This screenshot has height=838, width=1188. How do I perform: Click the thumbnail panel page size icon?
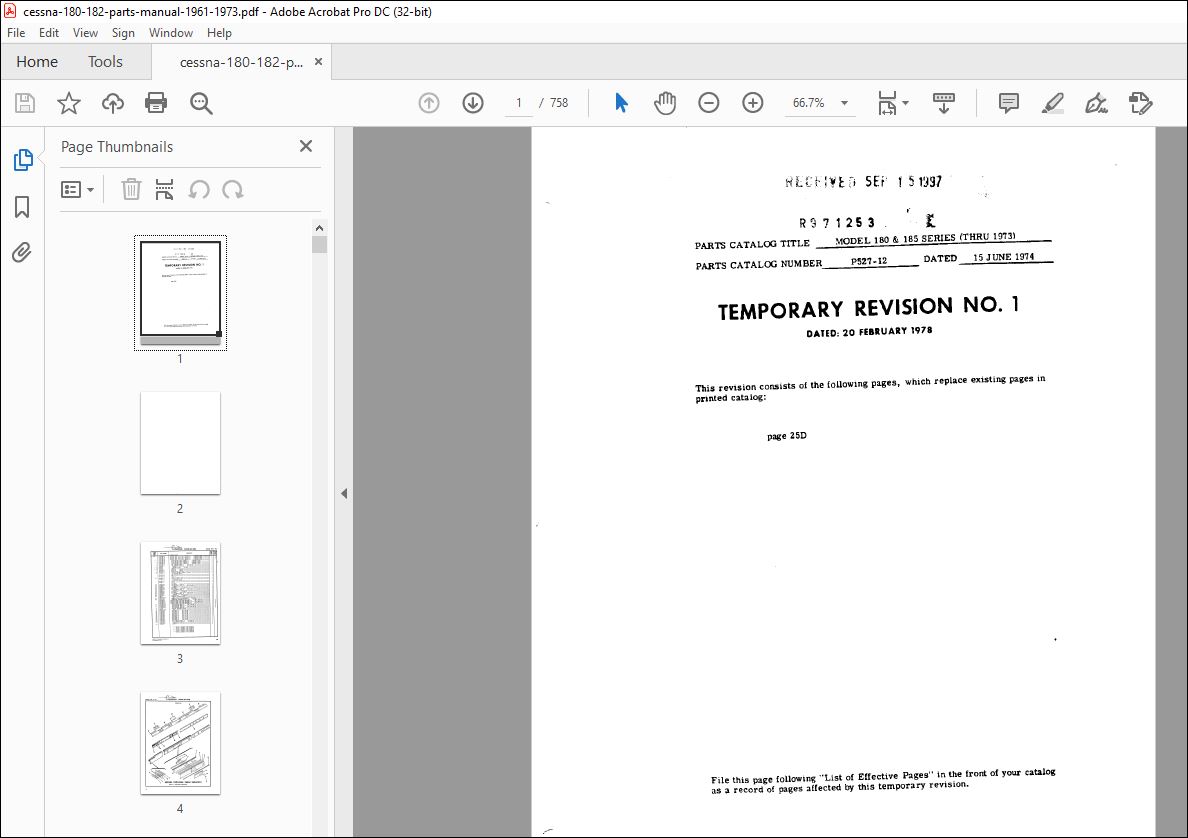[164, 189]
